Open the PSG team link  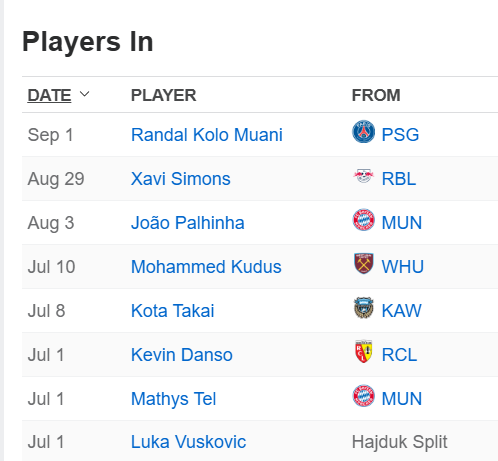[400, 135]
